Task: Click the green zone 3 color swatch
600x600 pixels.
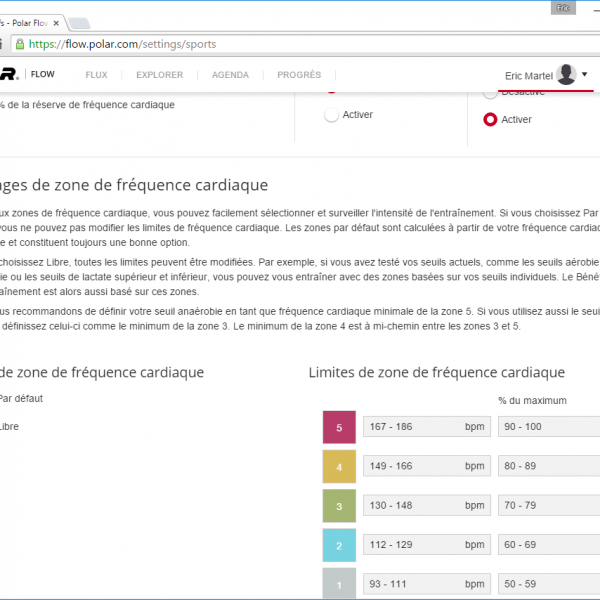Action: pyautogui.click(x=339, y=506)
